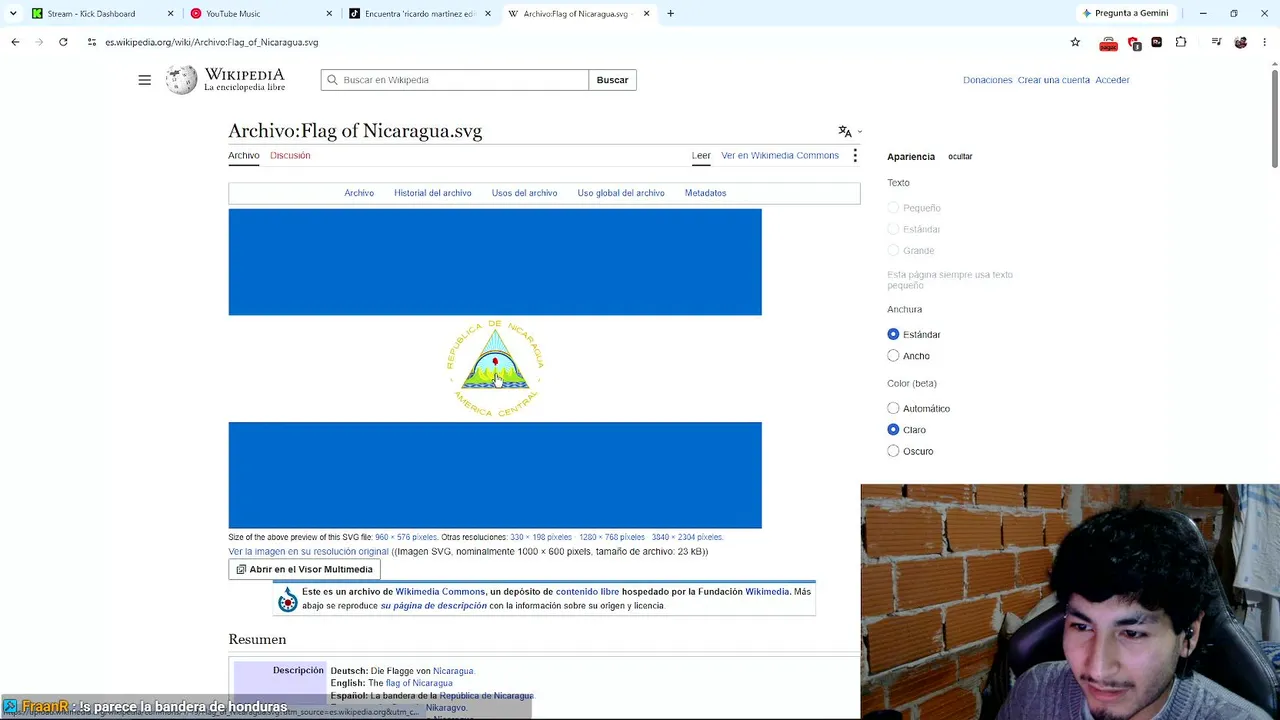This screenshot has height=720, width=1280.
Task: Hide the Apariencia panel with ocultar
Action: [x=960, y=157]
